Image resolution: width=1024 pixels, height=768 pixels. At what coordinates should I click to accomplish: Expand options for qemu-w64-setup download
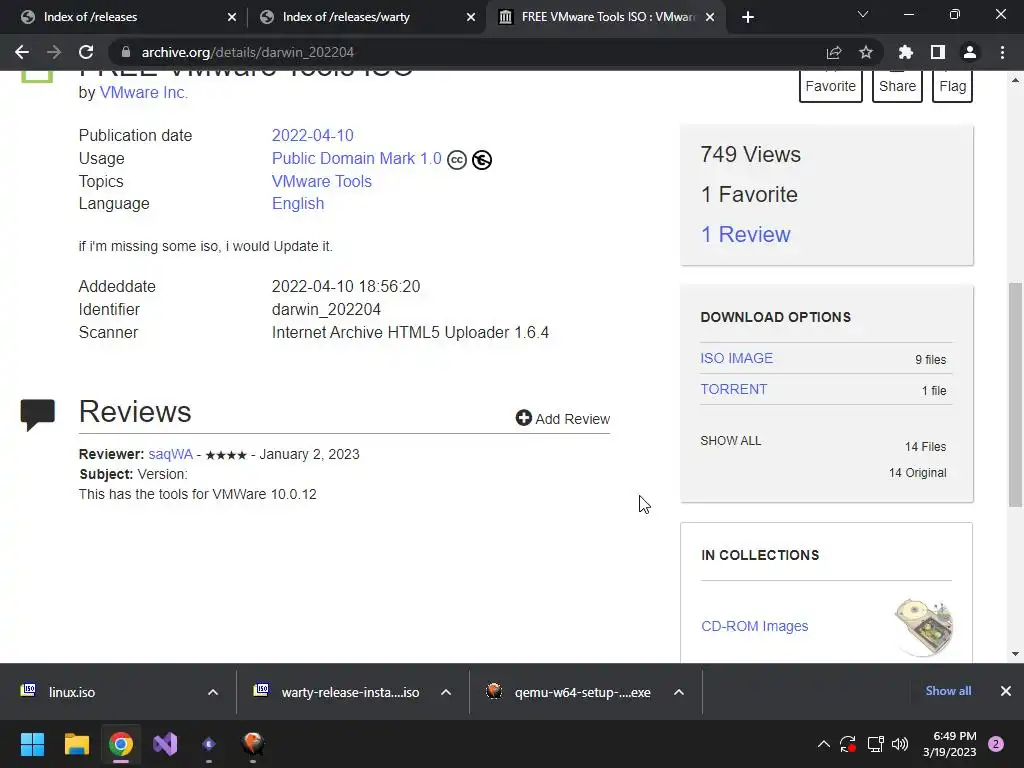coord(679,692)
